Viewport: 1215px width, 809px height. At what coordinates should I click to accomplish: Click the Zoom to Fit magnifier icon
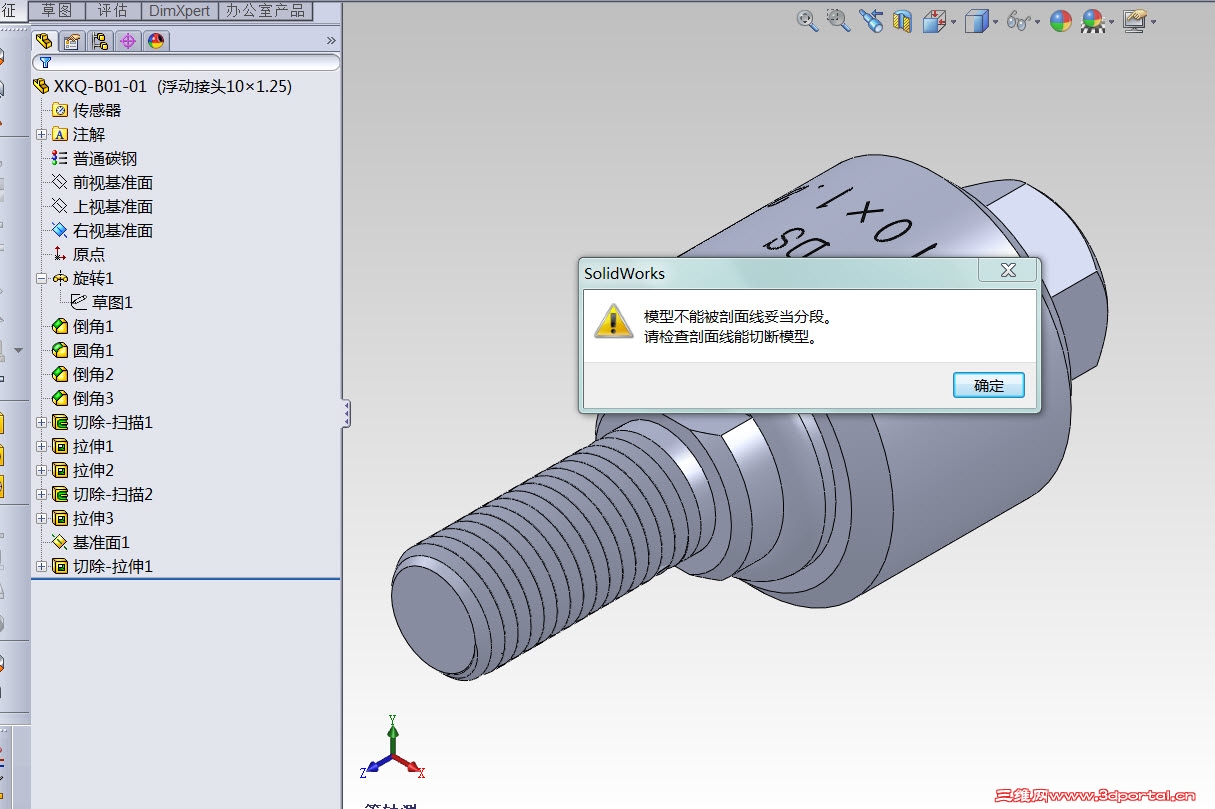[807, 21]
